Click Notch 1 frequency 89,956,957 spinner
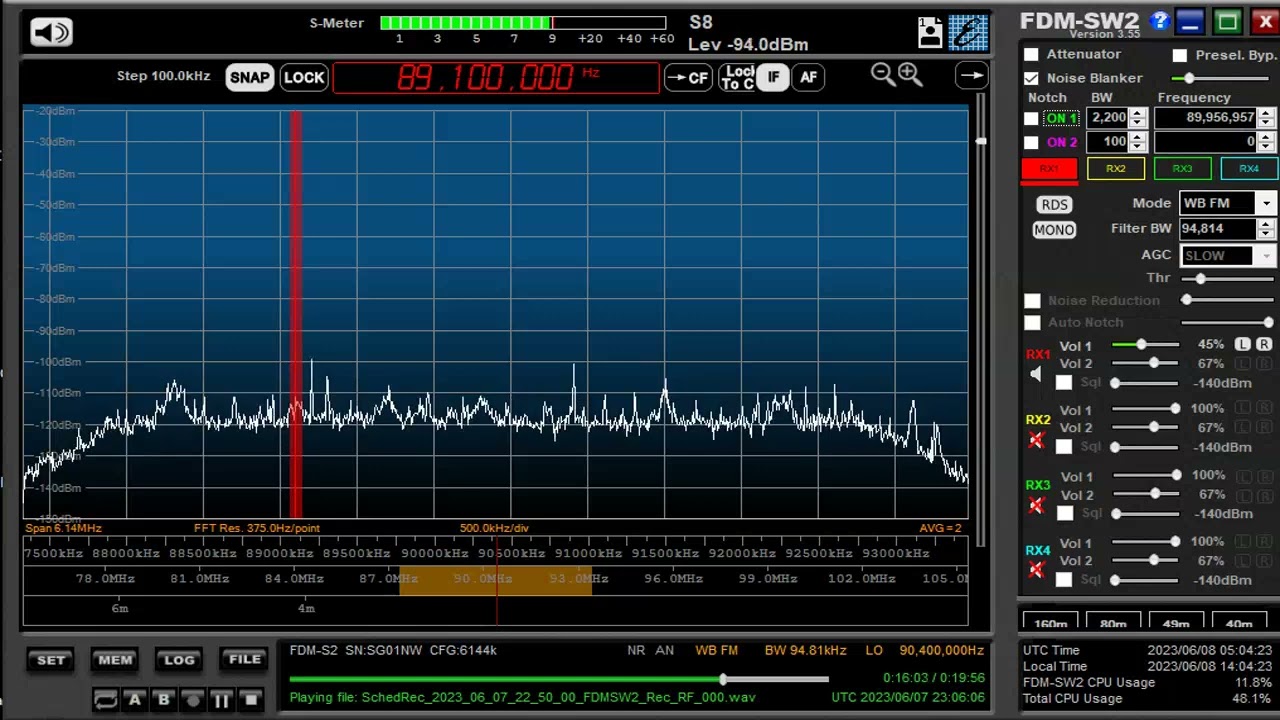Screen dimensions: 1280x720 pyautogui.click(x=1266, y=118)
